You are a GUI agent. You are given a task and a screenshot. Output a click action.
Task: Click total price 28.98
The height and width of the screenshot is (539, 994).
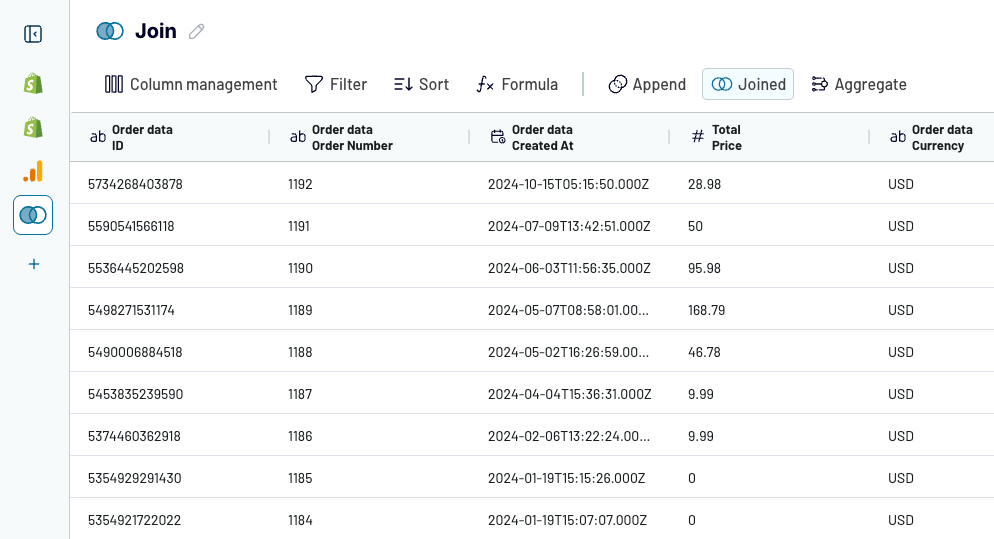(x=704, y=184)
